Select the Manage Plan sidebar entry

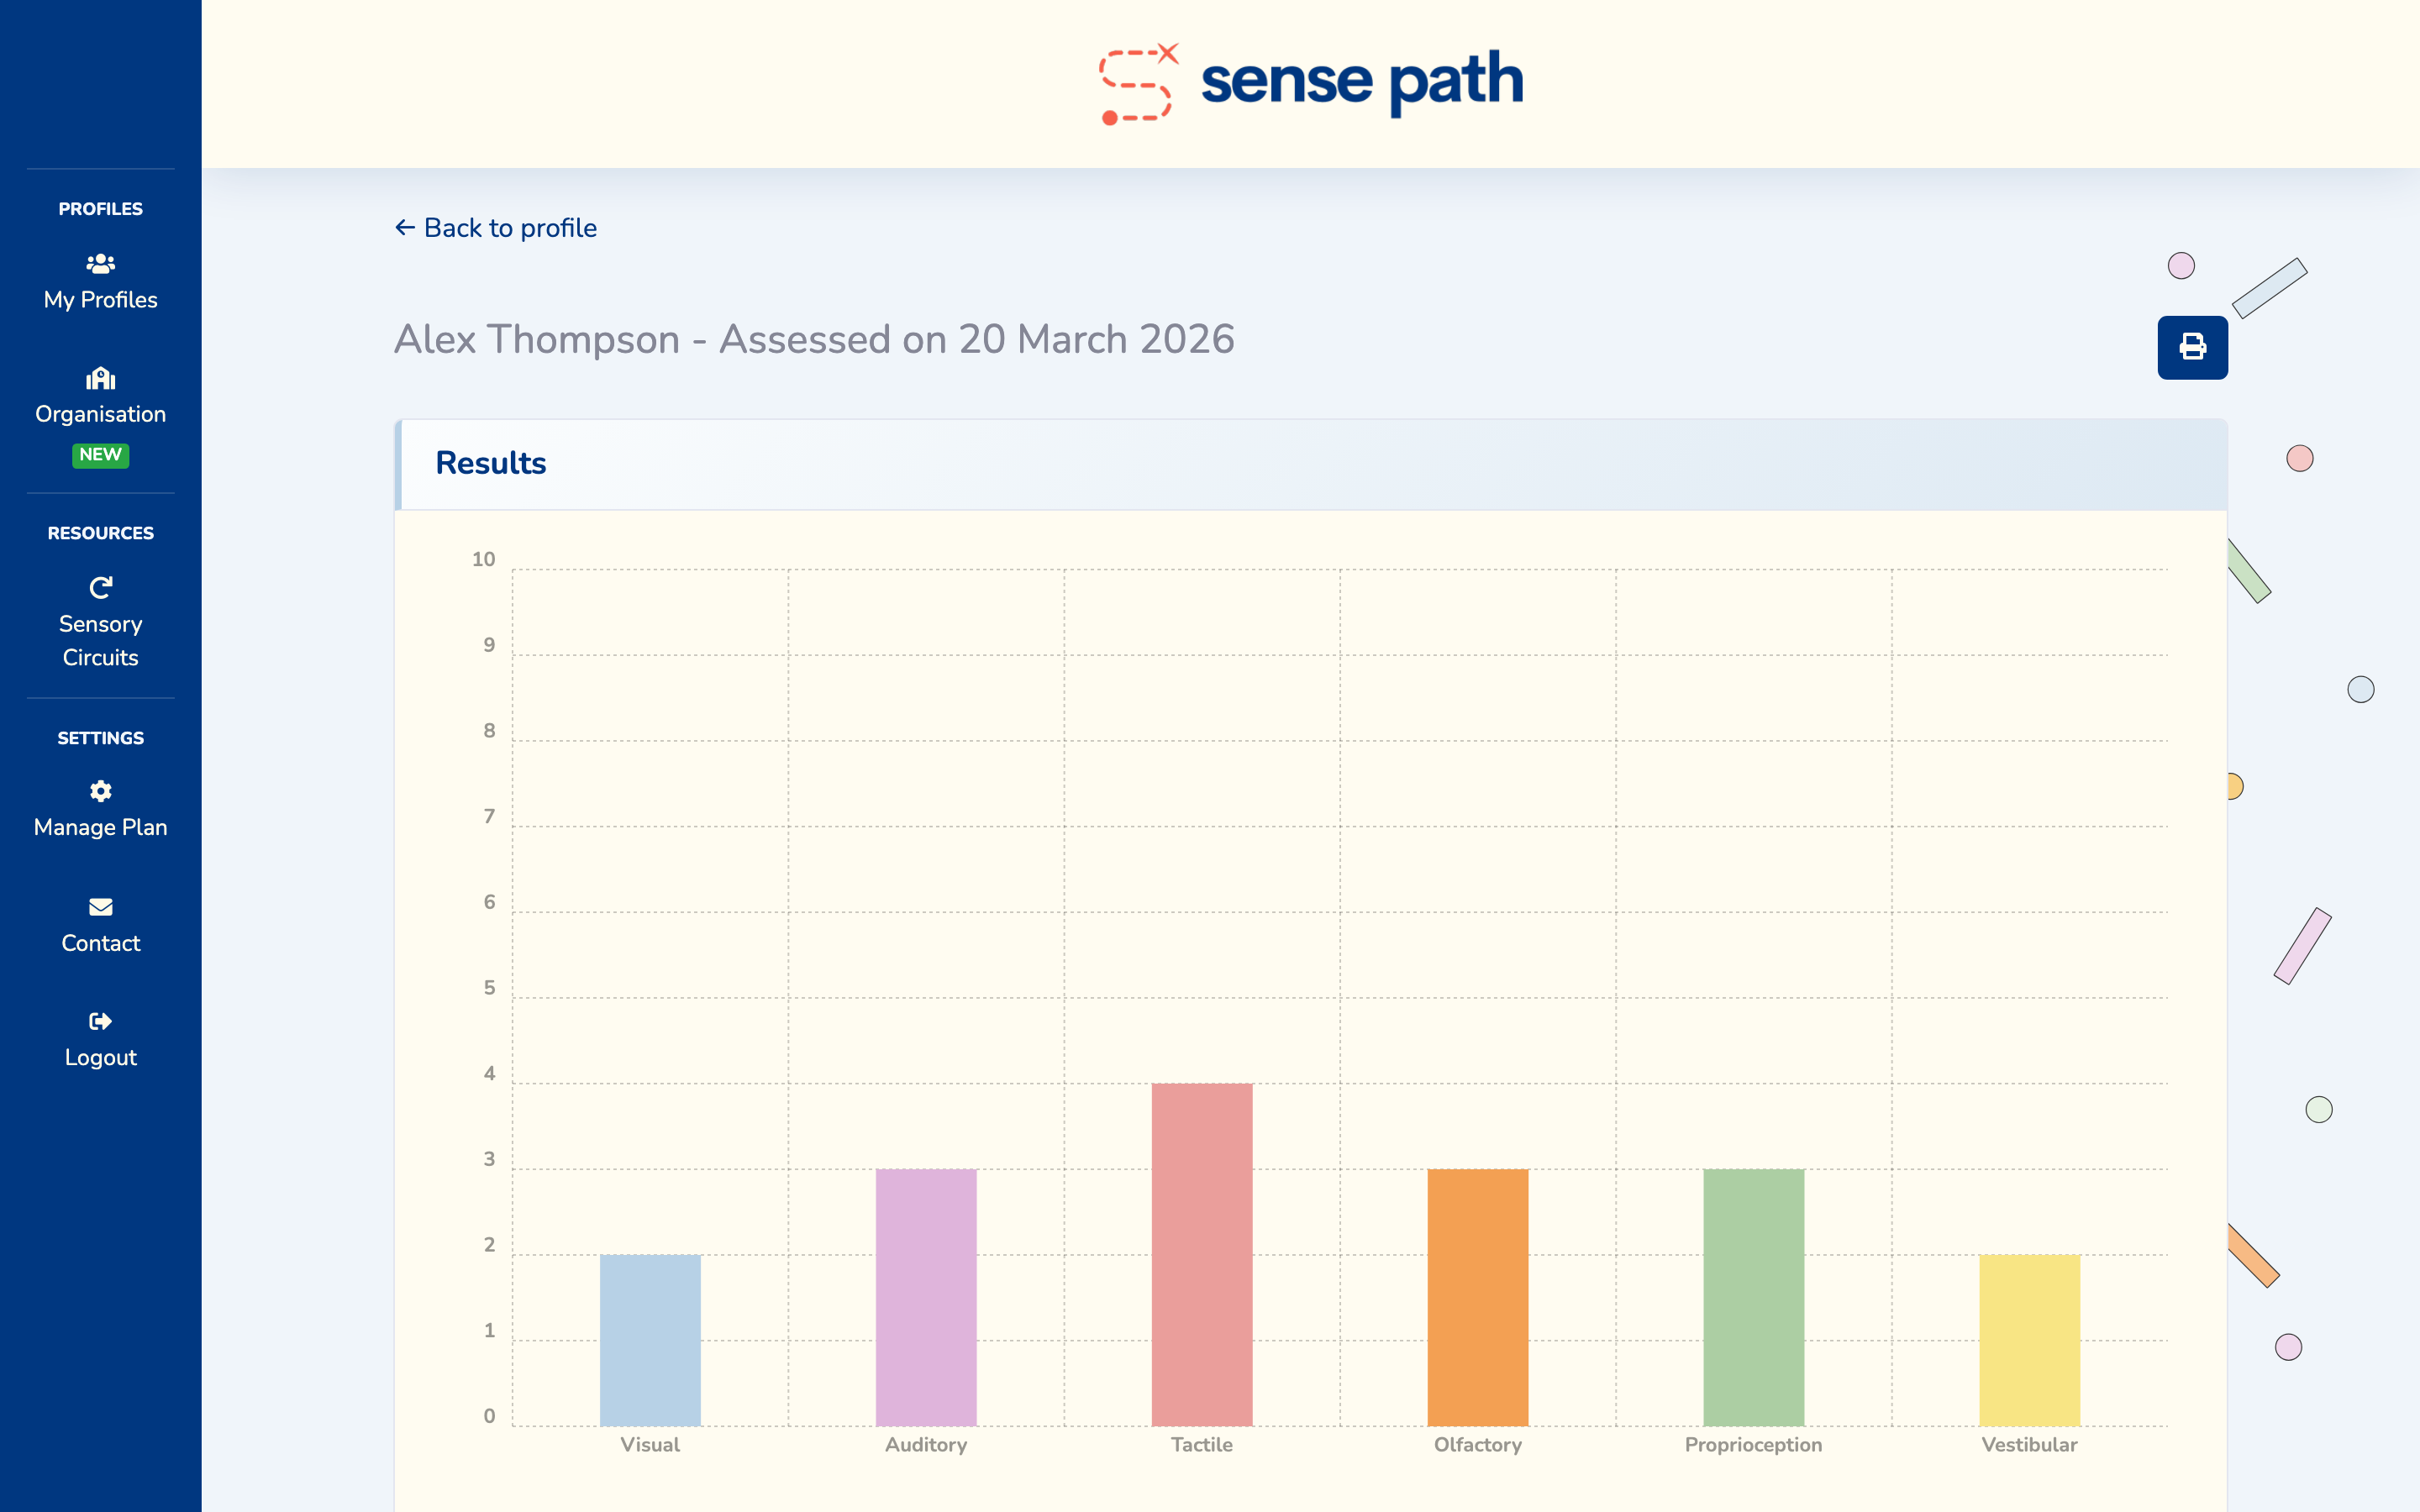(100, 827)
